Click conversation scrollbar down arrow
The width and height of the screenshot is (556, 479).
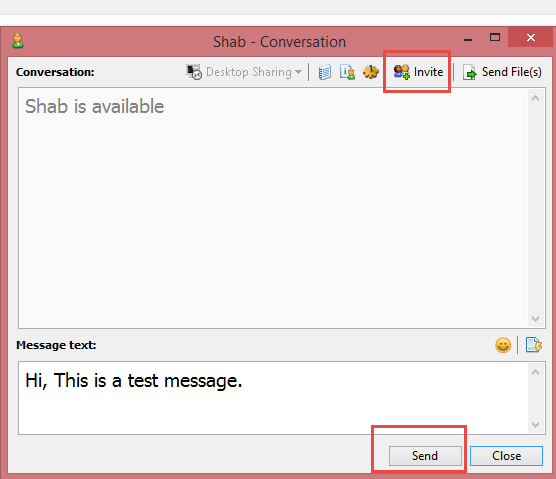coord(535,318)
